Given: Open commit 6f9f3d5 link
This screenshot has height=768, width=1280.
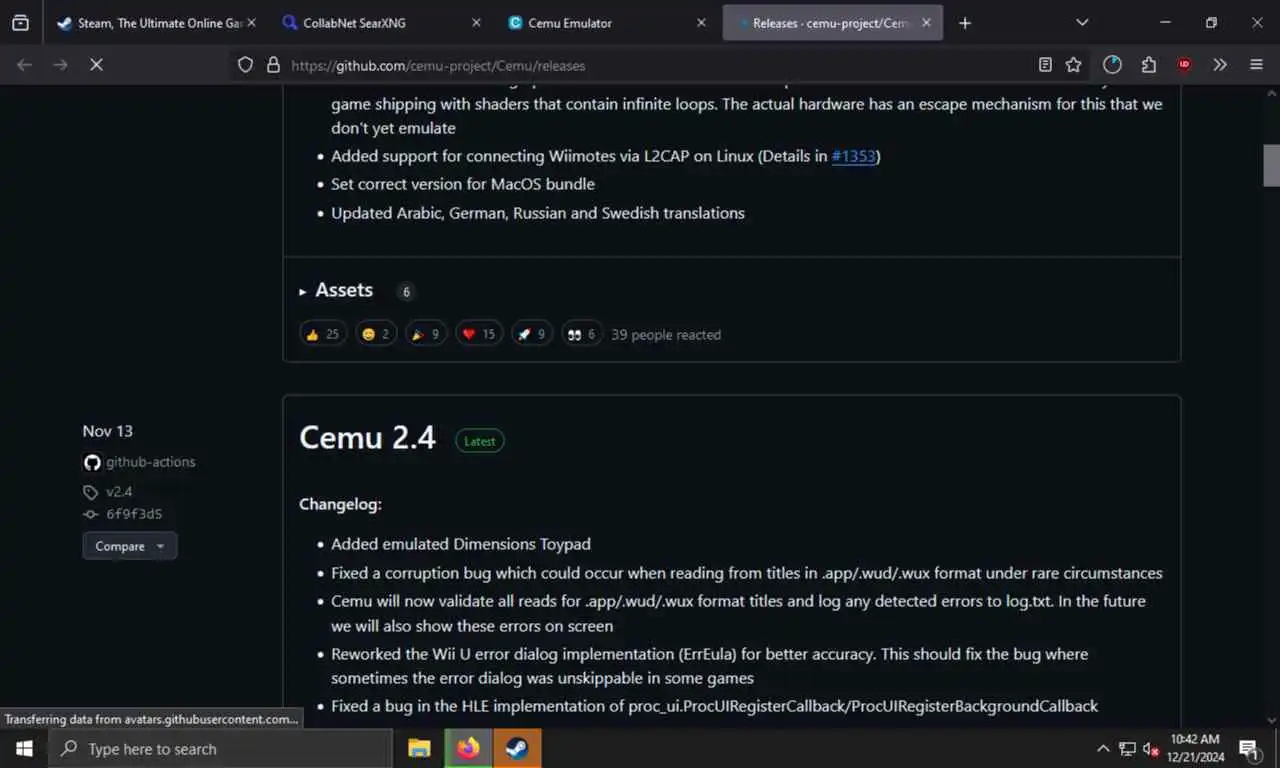Looking at the screenshot, I should click(x=134, y=514).
